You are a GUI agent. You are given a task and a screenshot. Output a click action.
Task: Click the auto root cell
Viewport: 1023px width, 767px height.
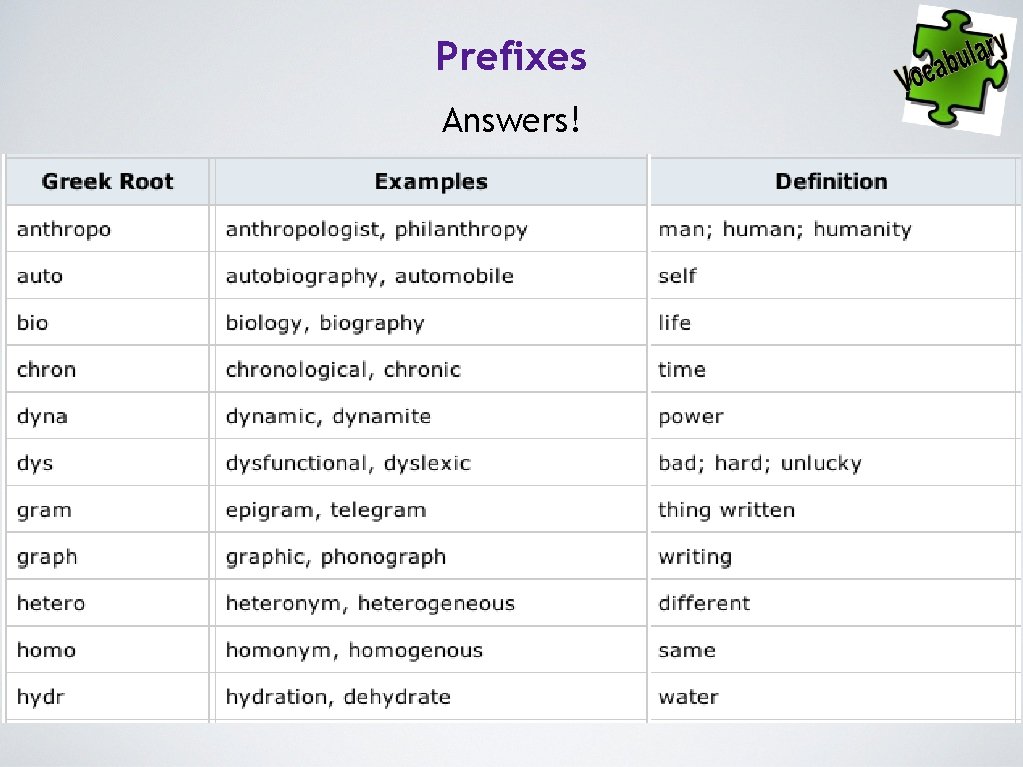click(40, 276)
